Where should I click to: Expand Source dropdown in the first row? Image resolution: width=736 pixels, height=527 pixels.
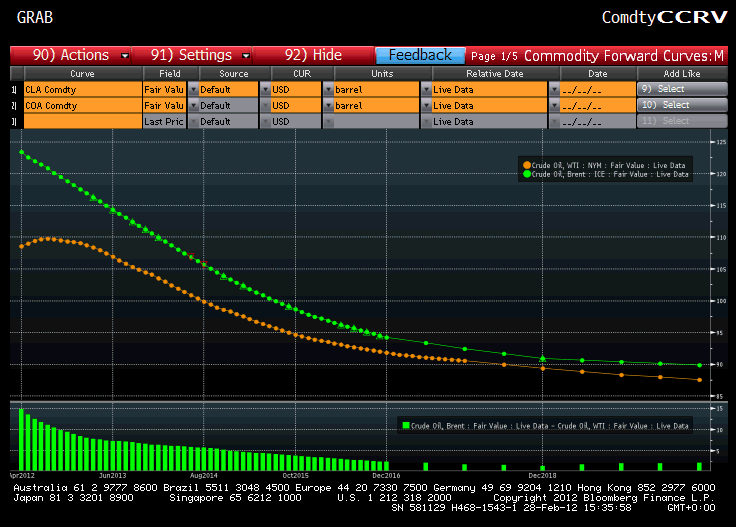[194, 89]
